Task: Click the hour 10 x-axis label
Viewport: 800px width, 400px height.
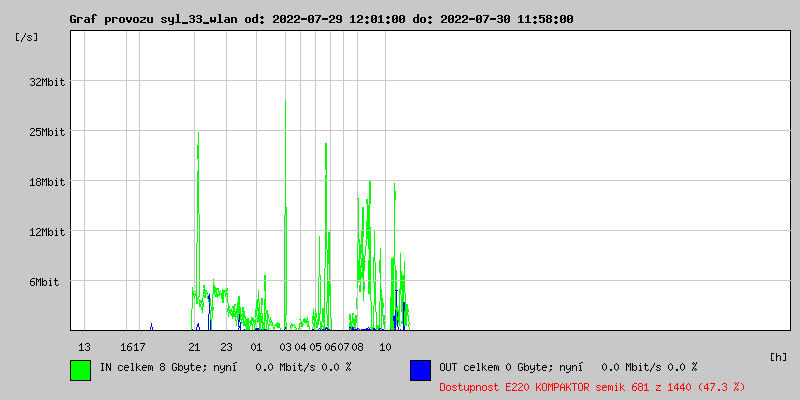Action: 384,347
